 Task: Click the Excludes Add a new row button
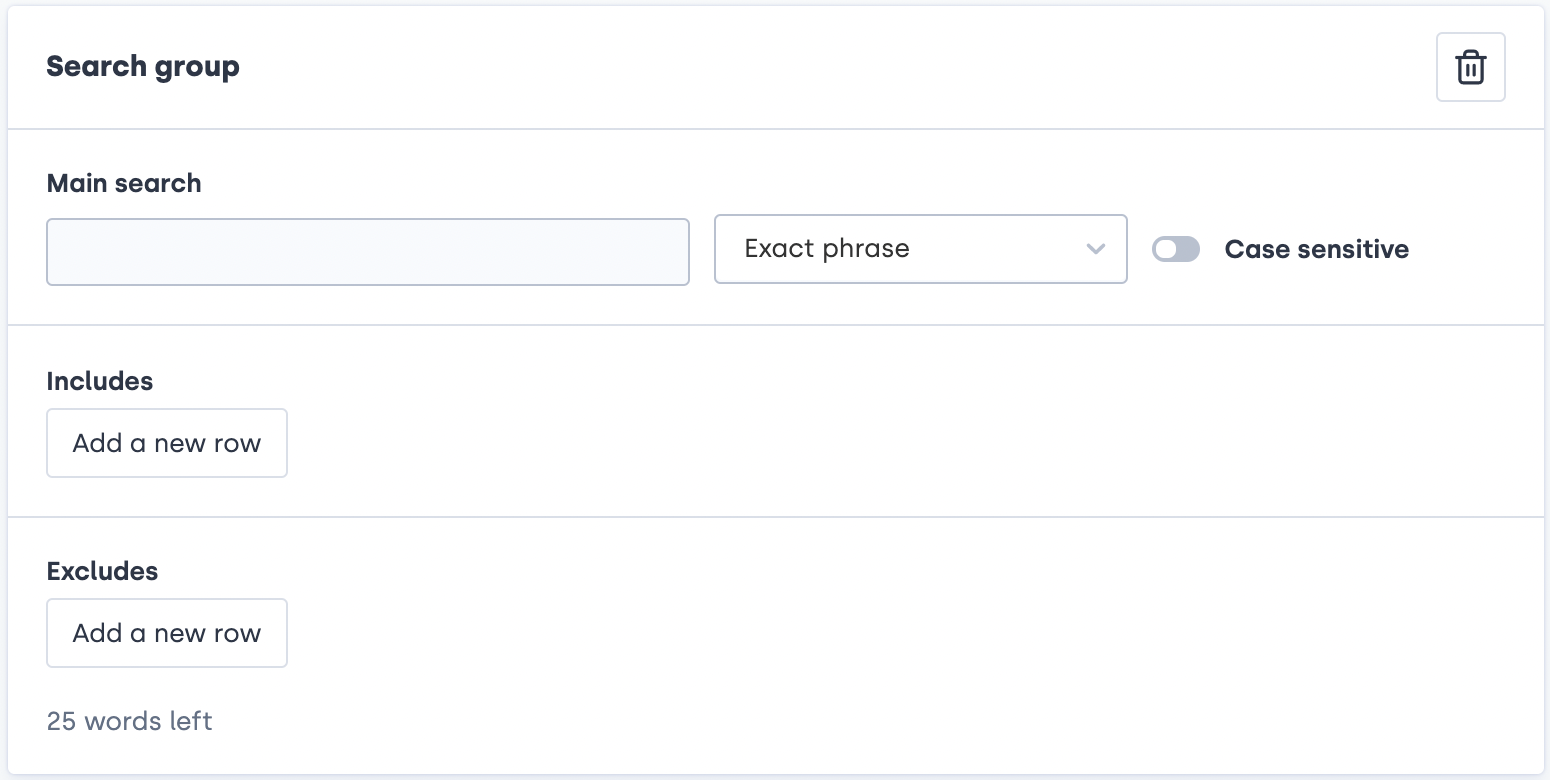167,633
